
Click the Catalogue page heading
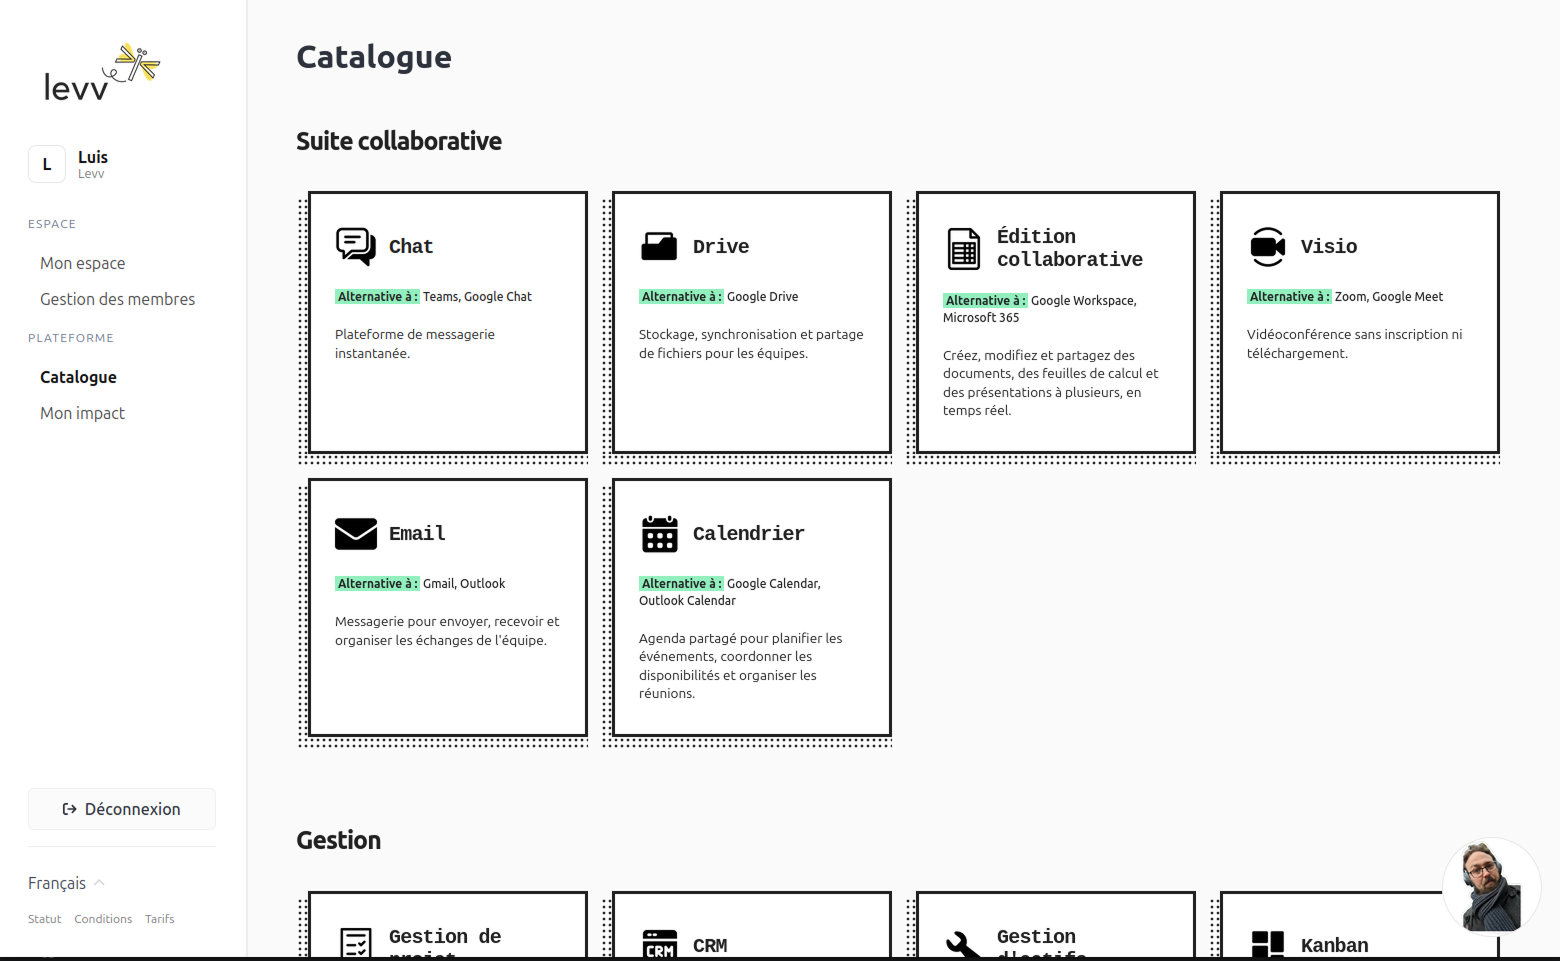point(374,57)
